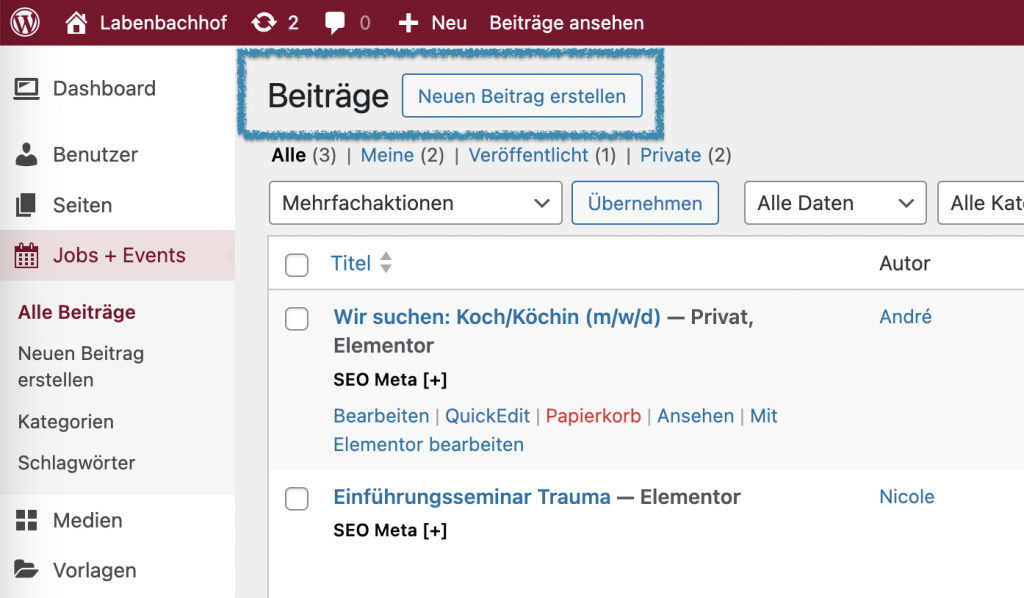Toggle the select-all checkbox beside Titel
Viewport: 1024px width, 598px height.
point(297,265)
